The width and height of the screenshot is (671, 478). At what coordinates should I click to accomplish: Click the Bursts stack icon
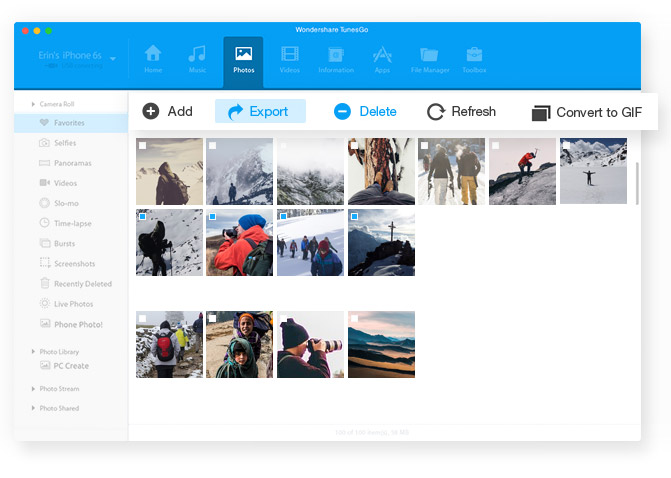45,243
